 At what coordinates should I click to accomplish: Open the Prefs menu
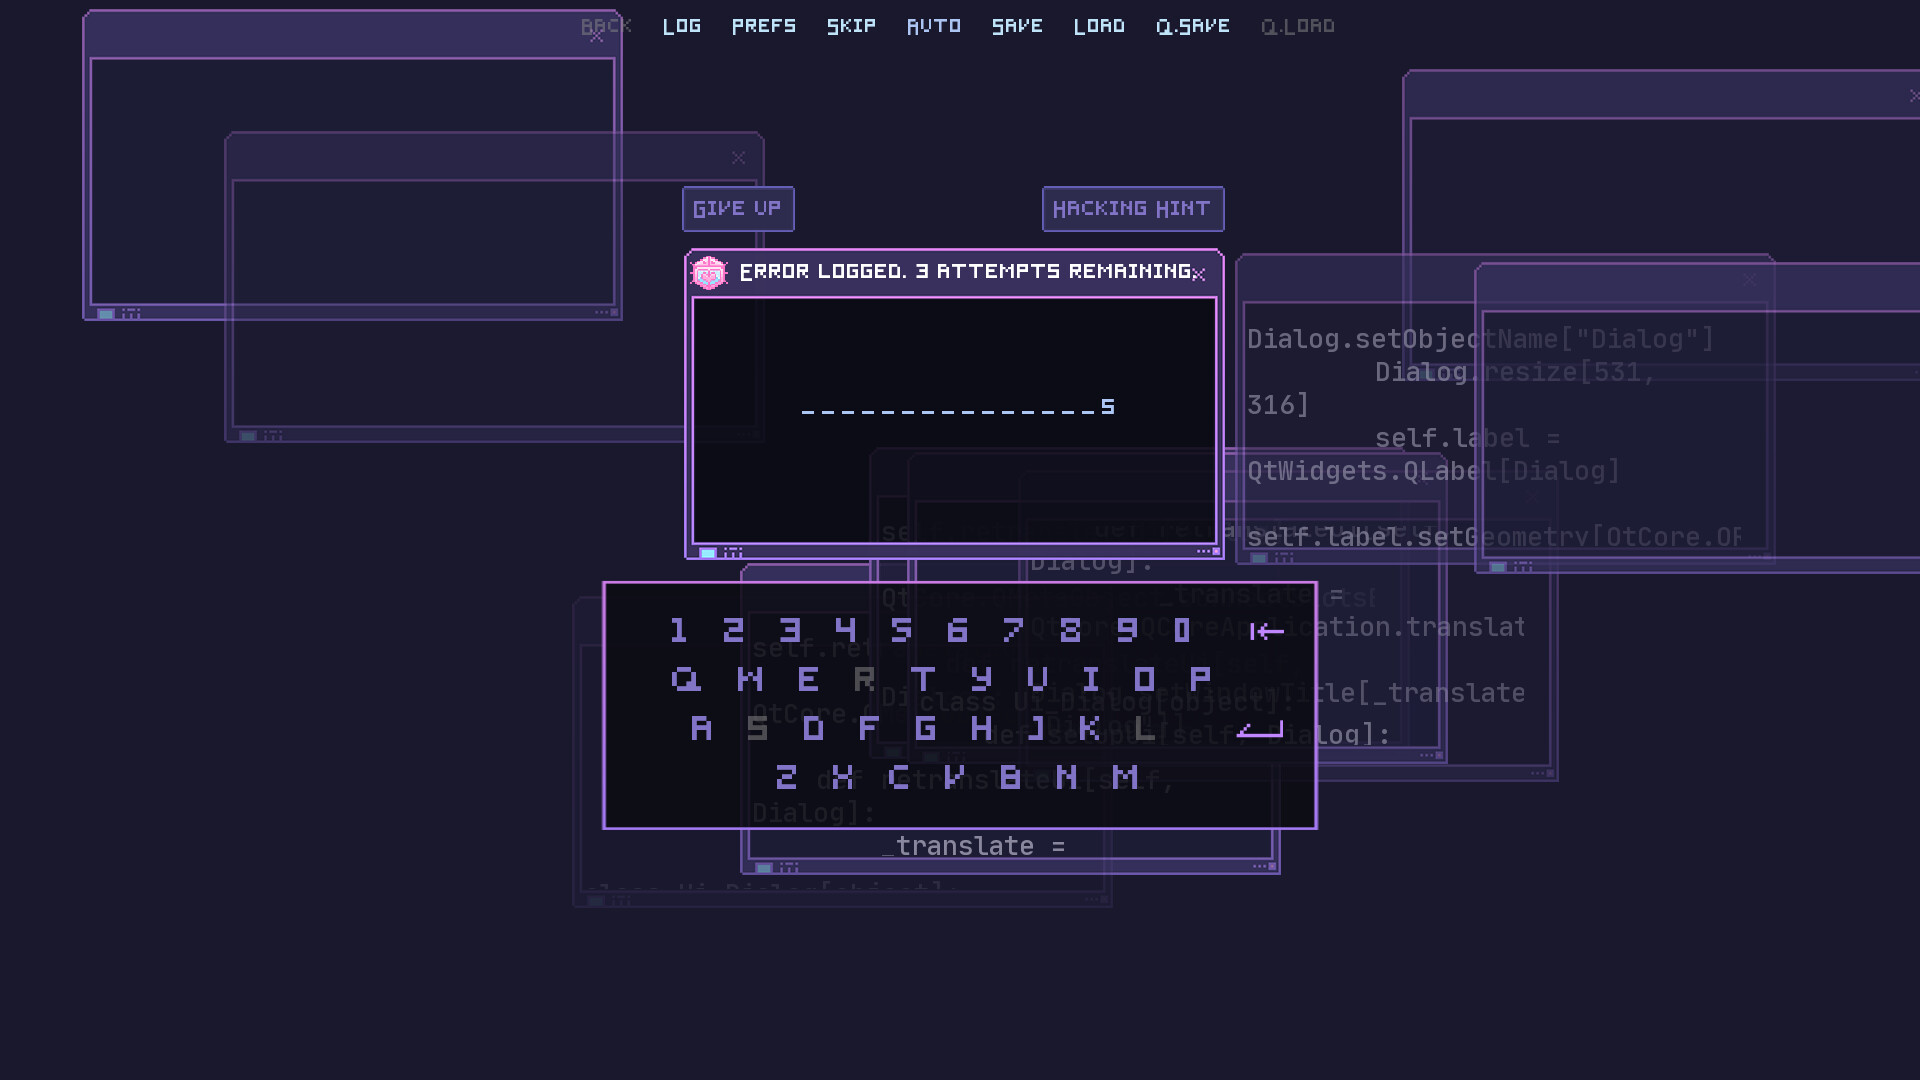[764, 26]
